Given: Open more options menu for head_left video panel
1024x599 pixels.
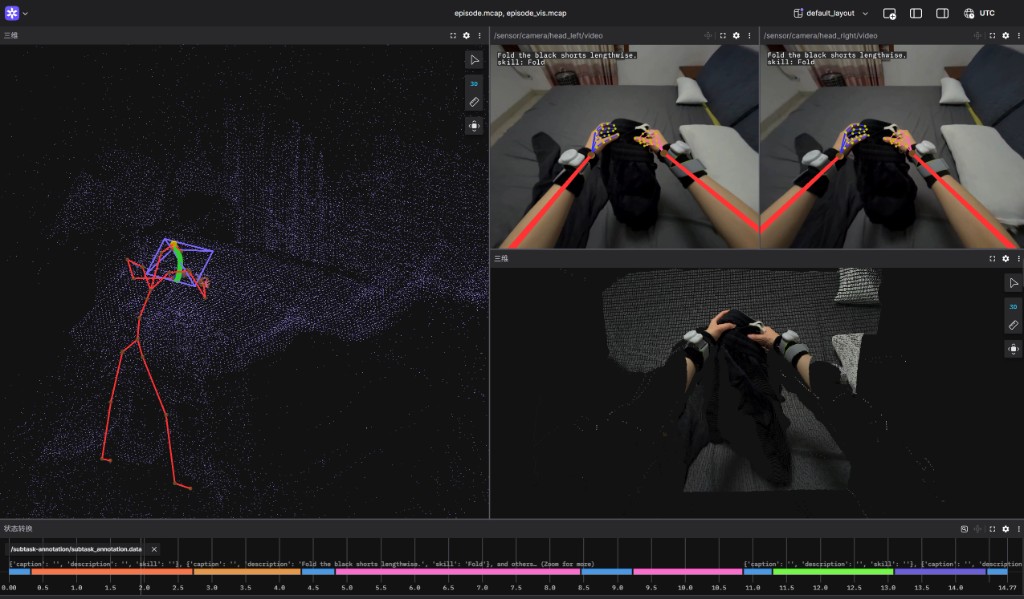Looking at the screenshot, I should click(749, 35).
